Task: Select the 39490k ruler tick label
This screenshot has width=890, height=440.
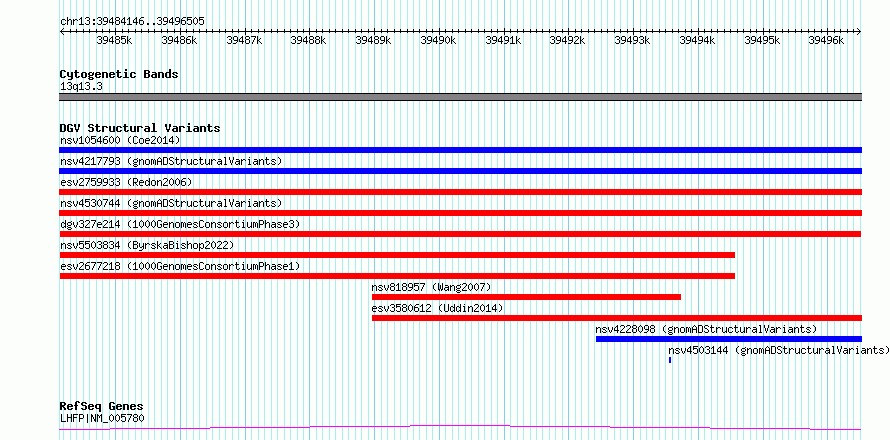Action: 438,40
